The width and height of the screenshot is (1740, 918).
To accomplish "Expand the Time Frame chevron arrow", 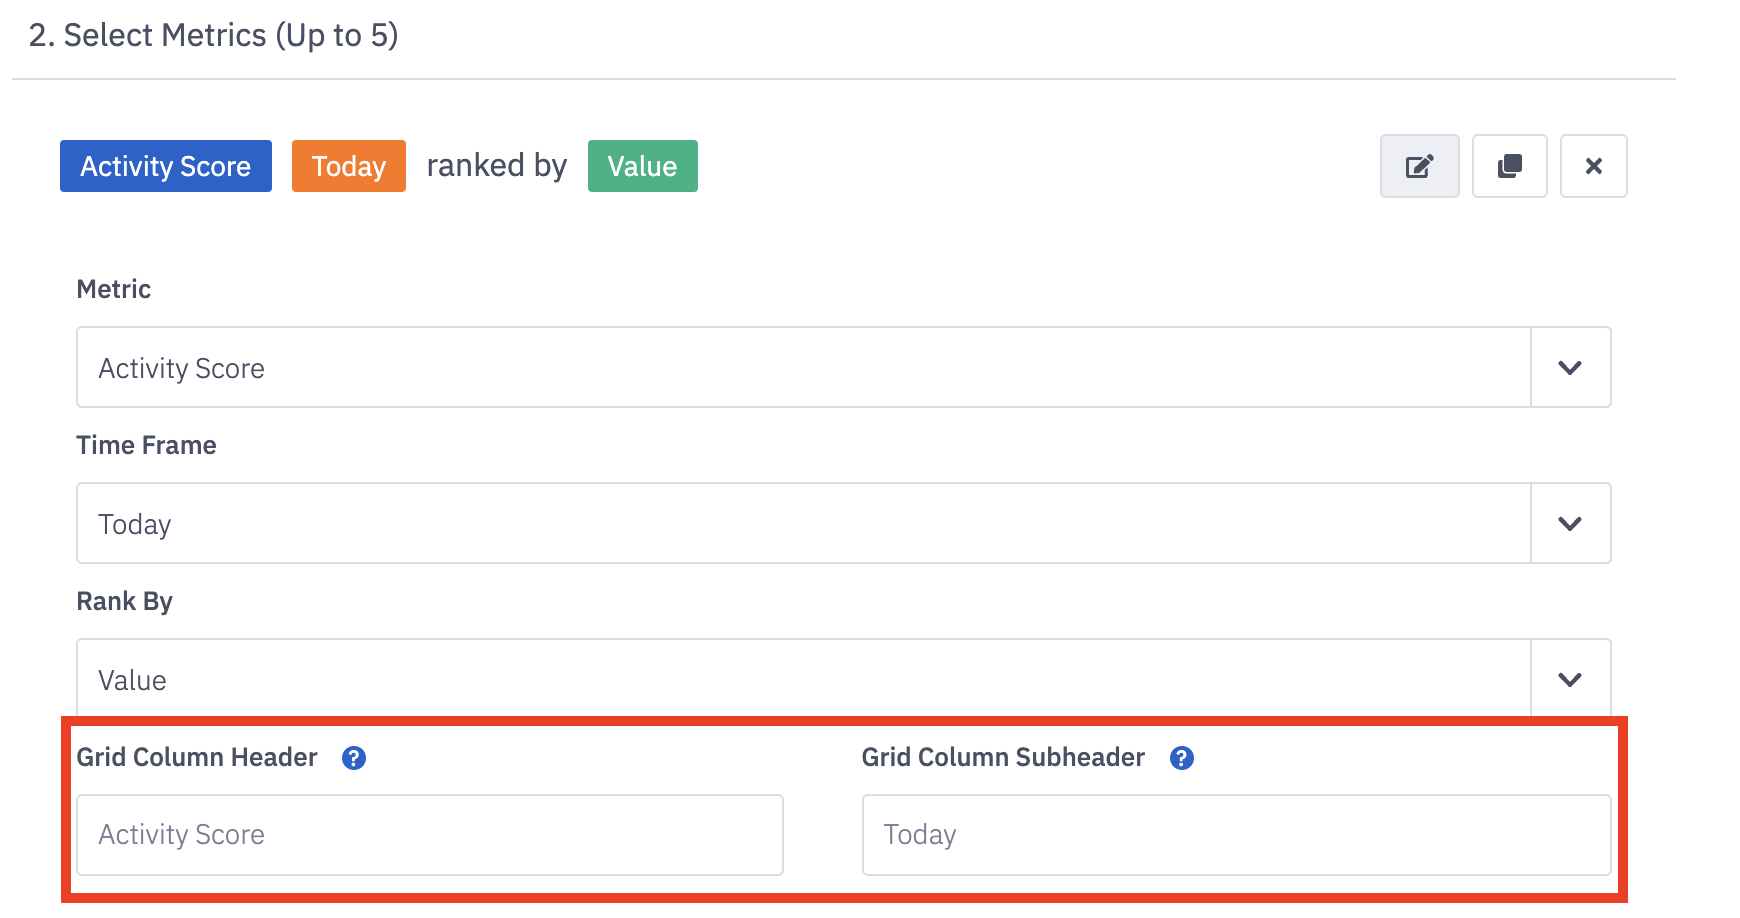I will [x=1570, y=524].
